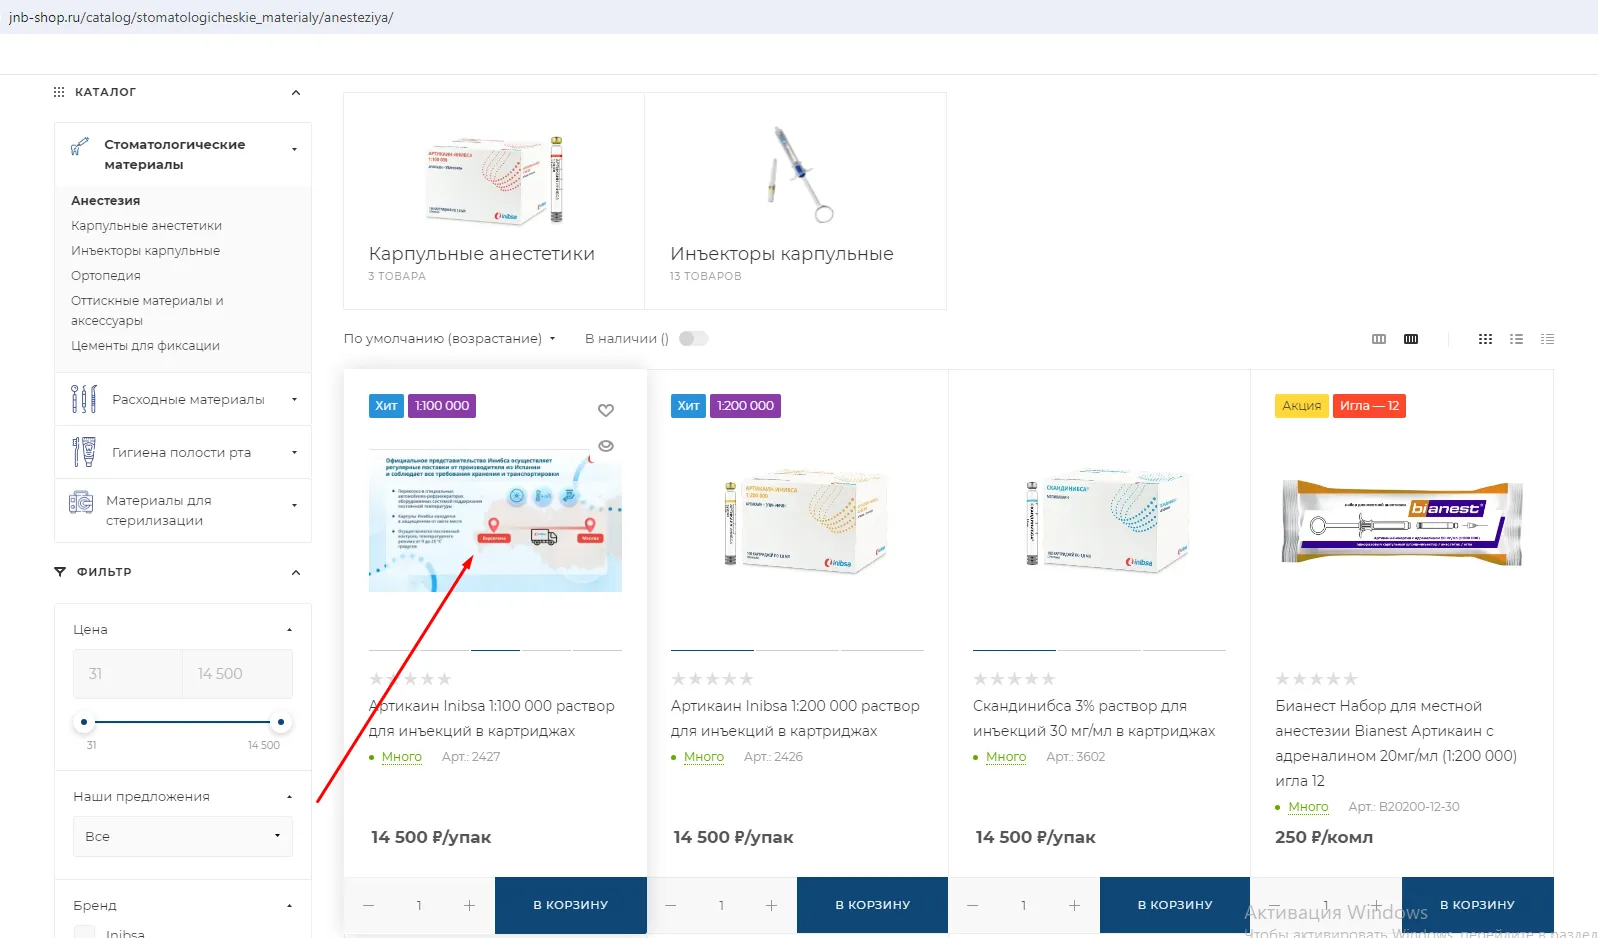Open Цементы для фиксации sidebar item
This screenshot has width=1598, height=938.
145,346
